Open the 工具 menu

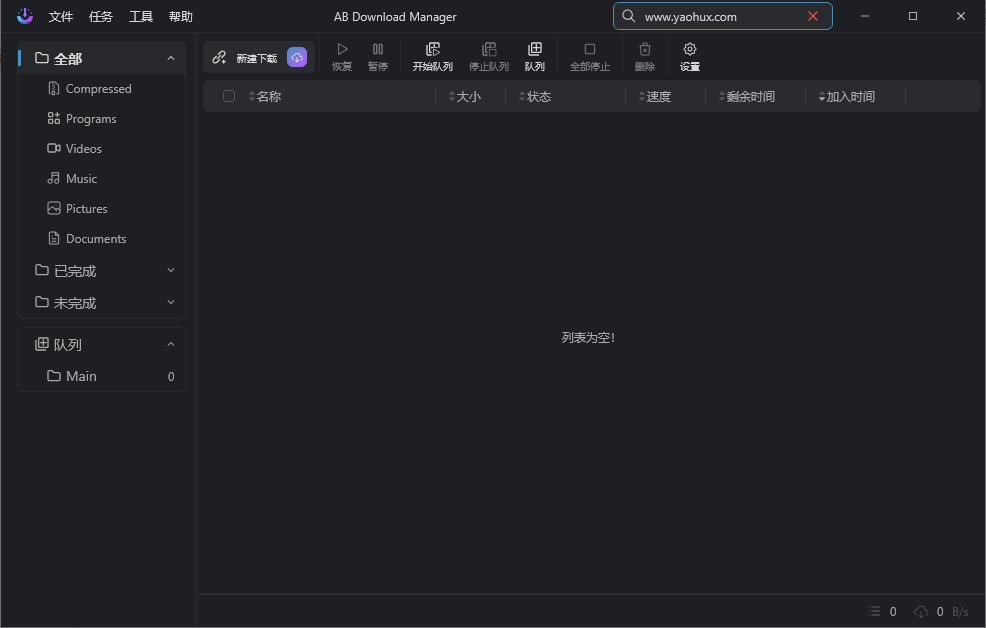tap(141, 17)
